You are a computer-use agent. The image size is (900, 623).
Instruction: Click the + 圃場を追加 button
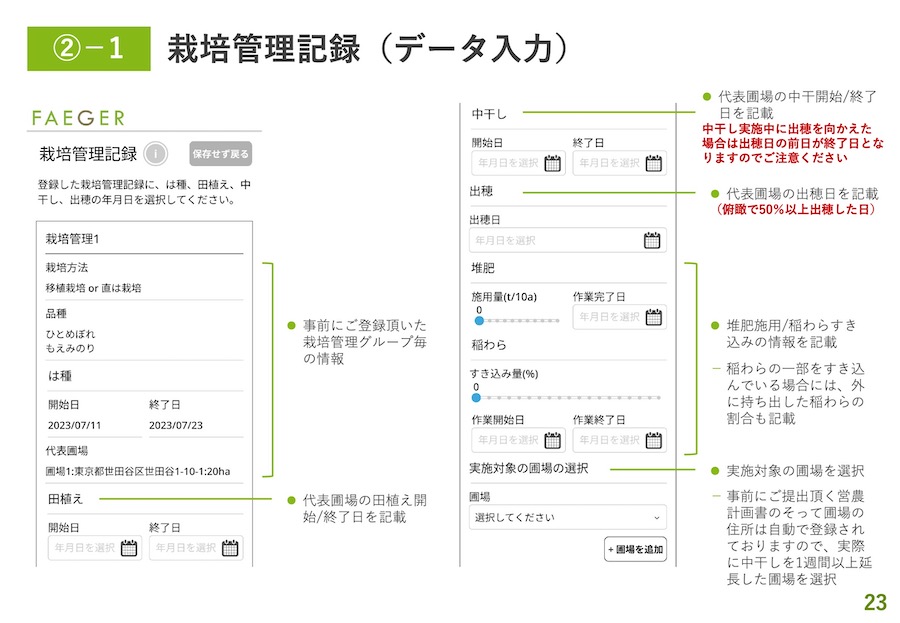click(635, 550)
